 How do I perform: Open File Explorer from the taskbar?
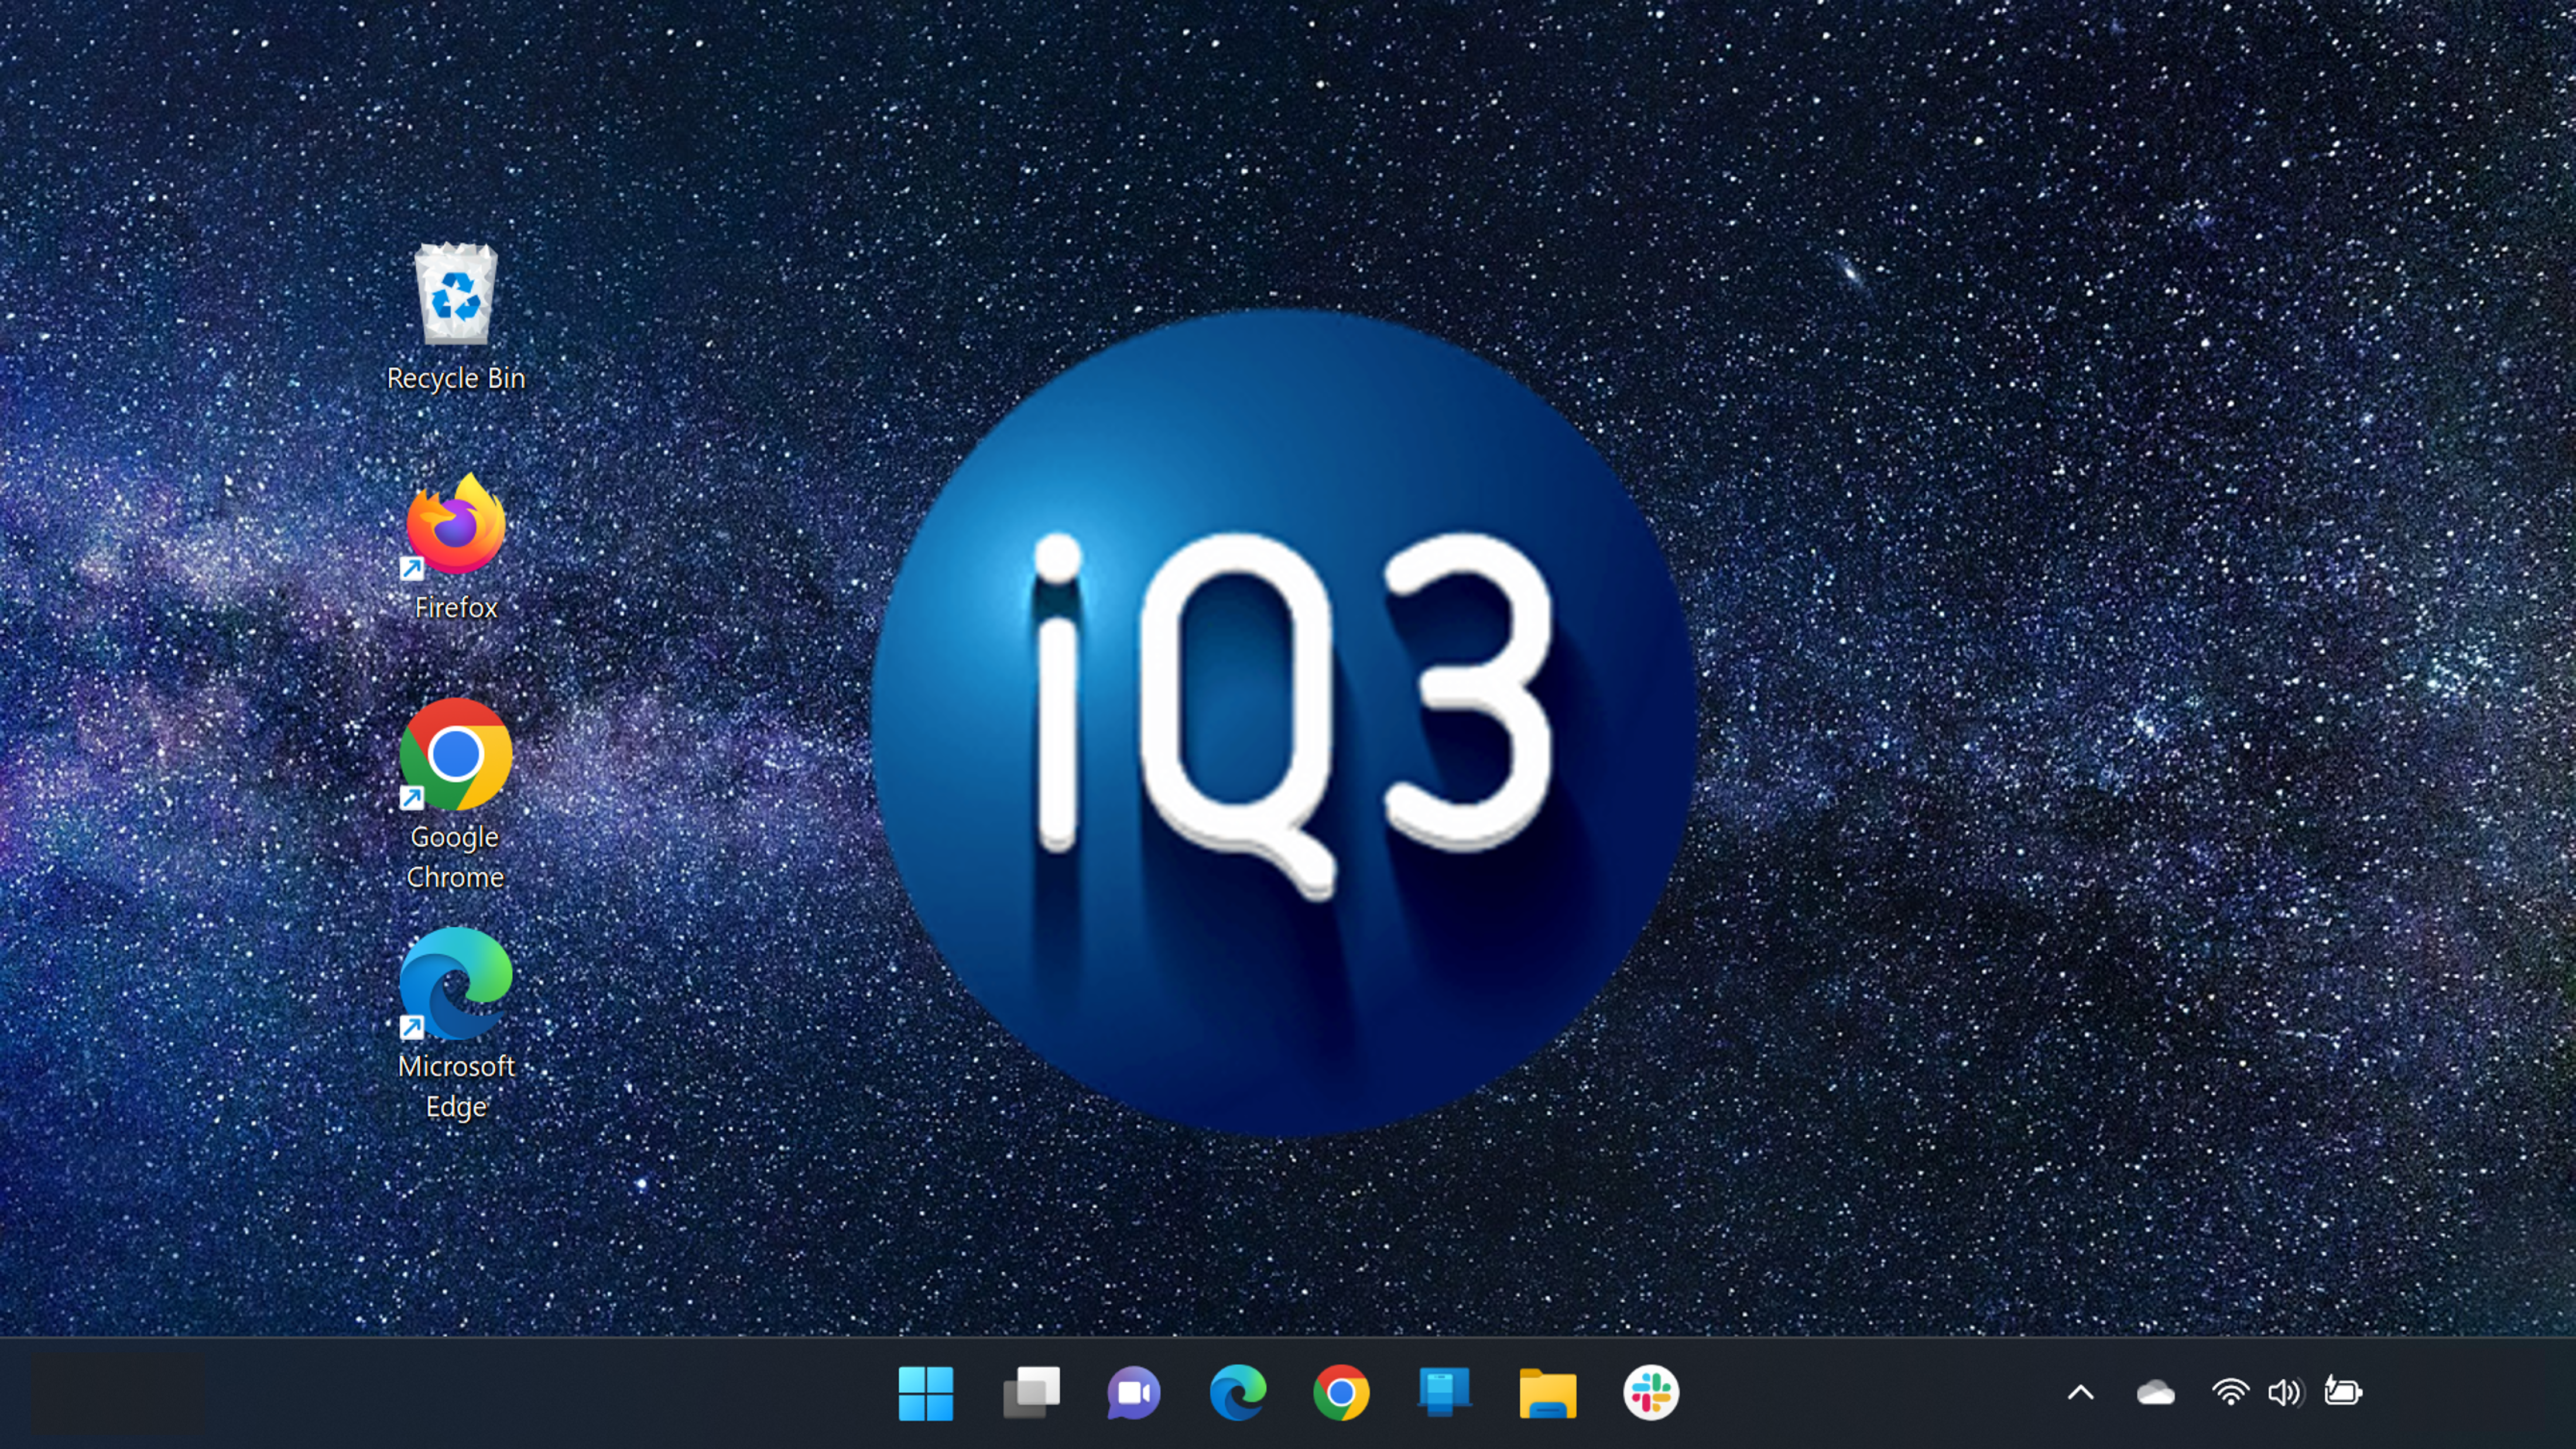(1547, 1392)
